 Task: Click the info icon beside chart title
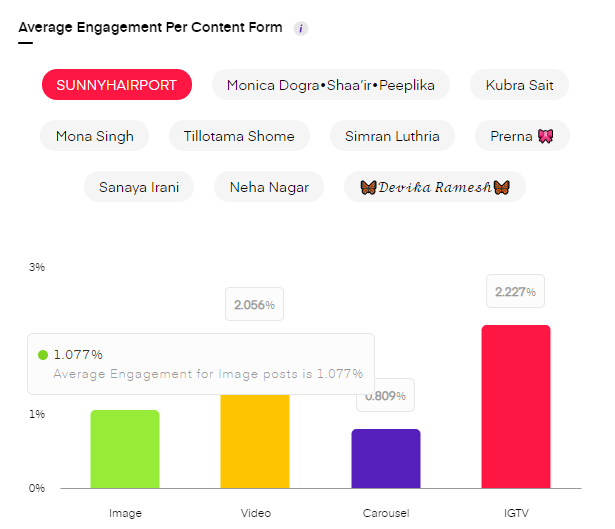301,28
